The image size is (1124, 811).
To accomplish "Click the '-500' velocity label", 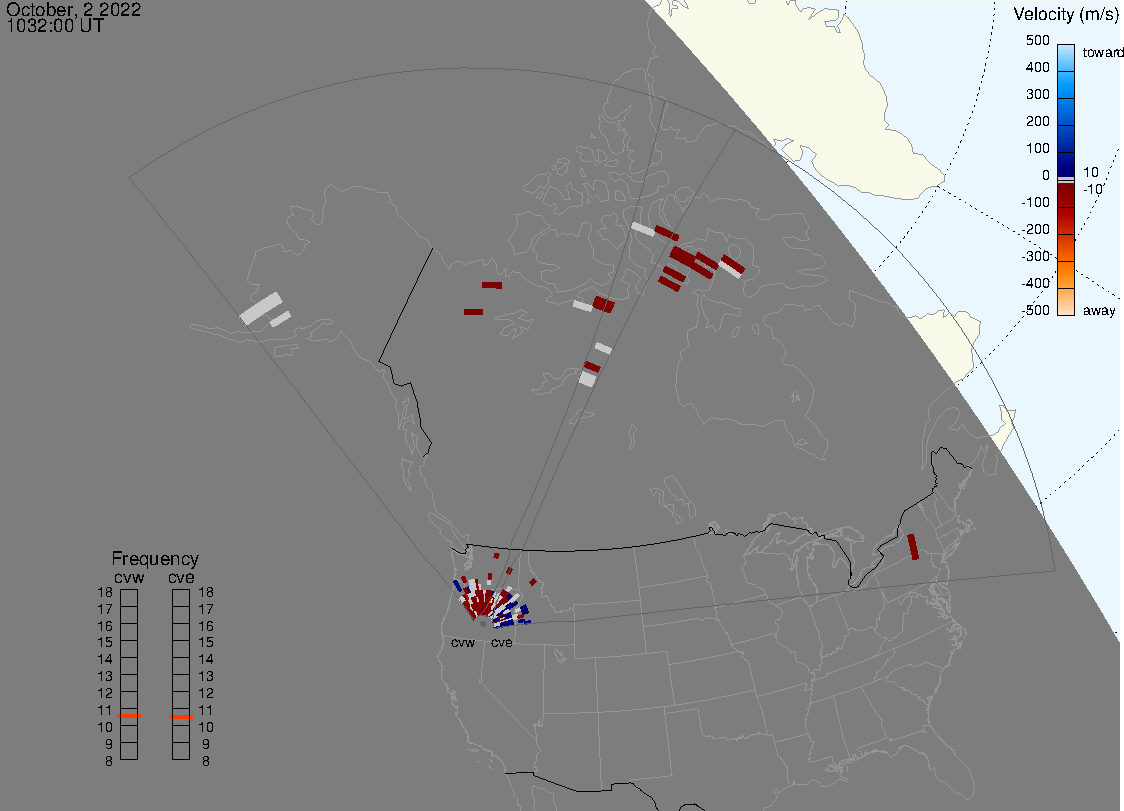I will click(x=1035, y=310).
